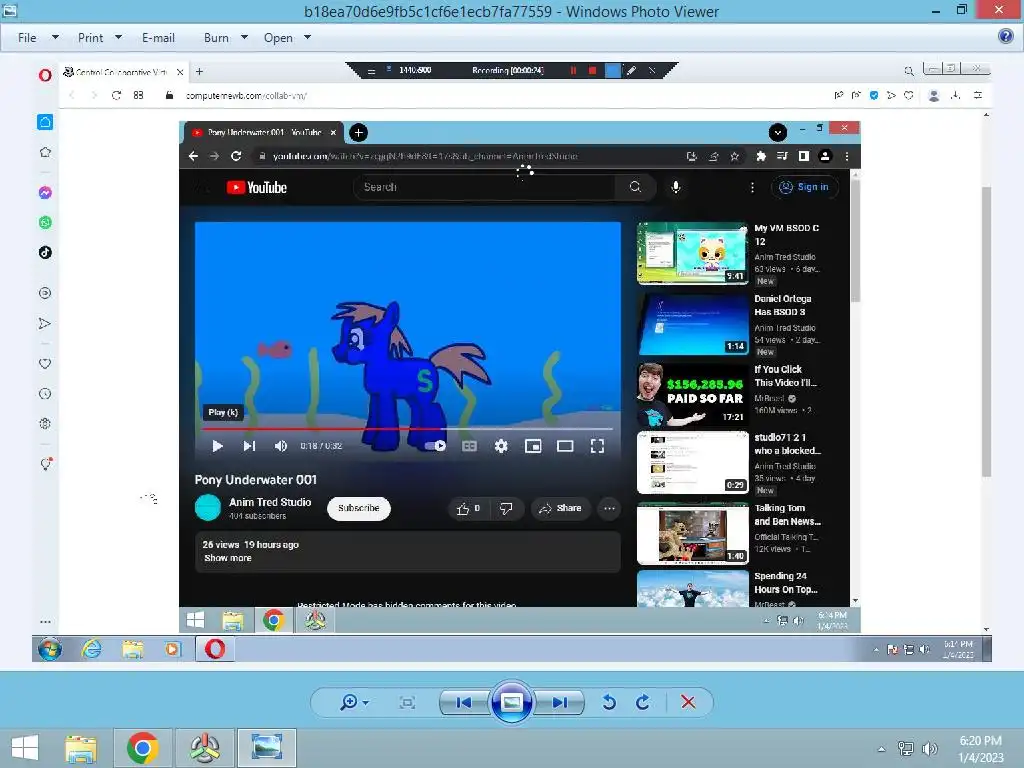The image size is (1024, 768).
Task: Open YouTube player settings gear
Action: (x=501, y=446)
